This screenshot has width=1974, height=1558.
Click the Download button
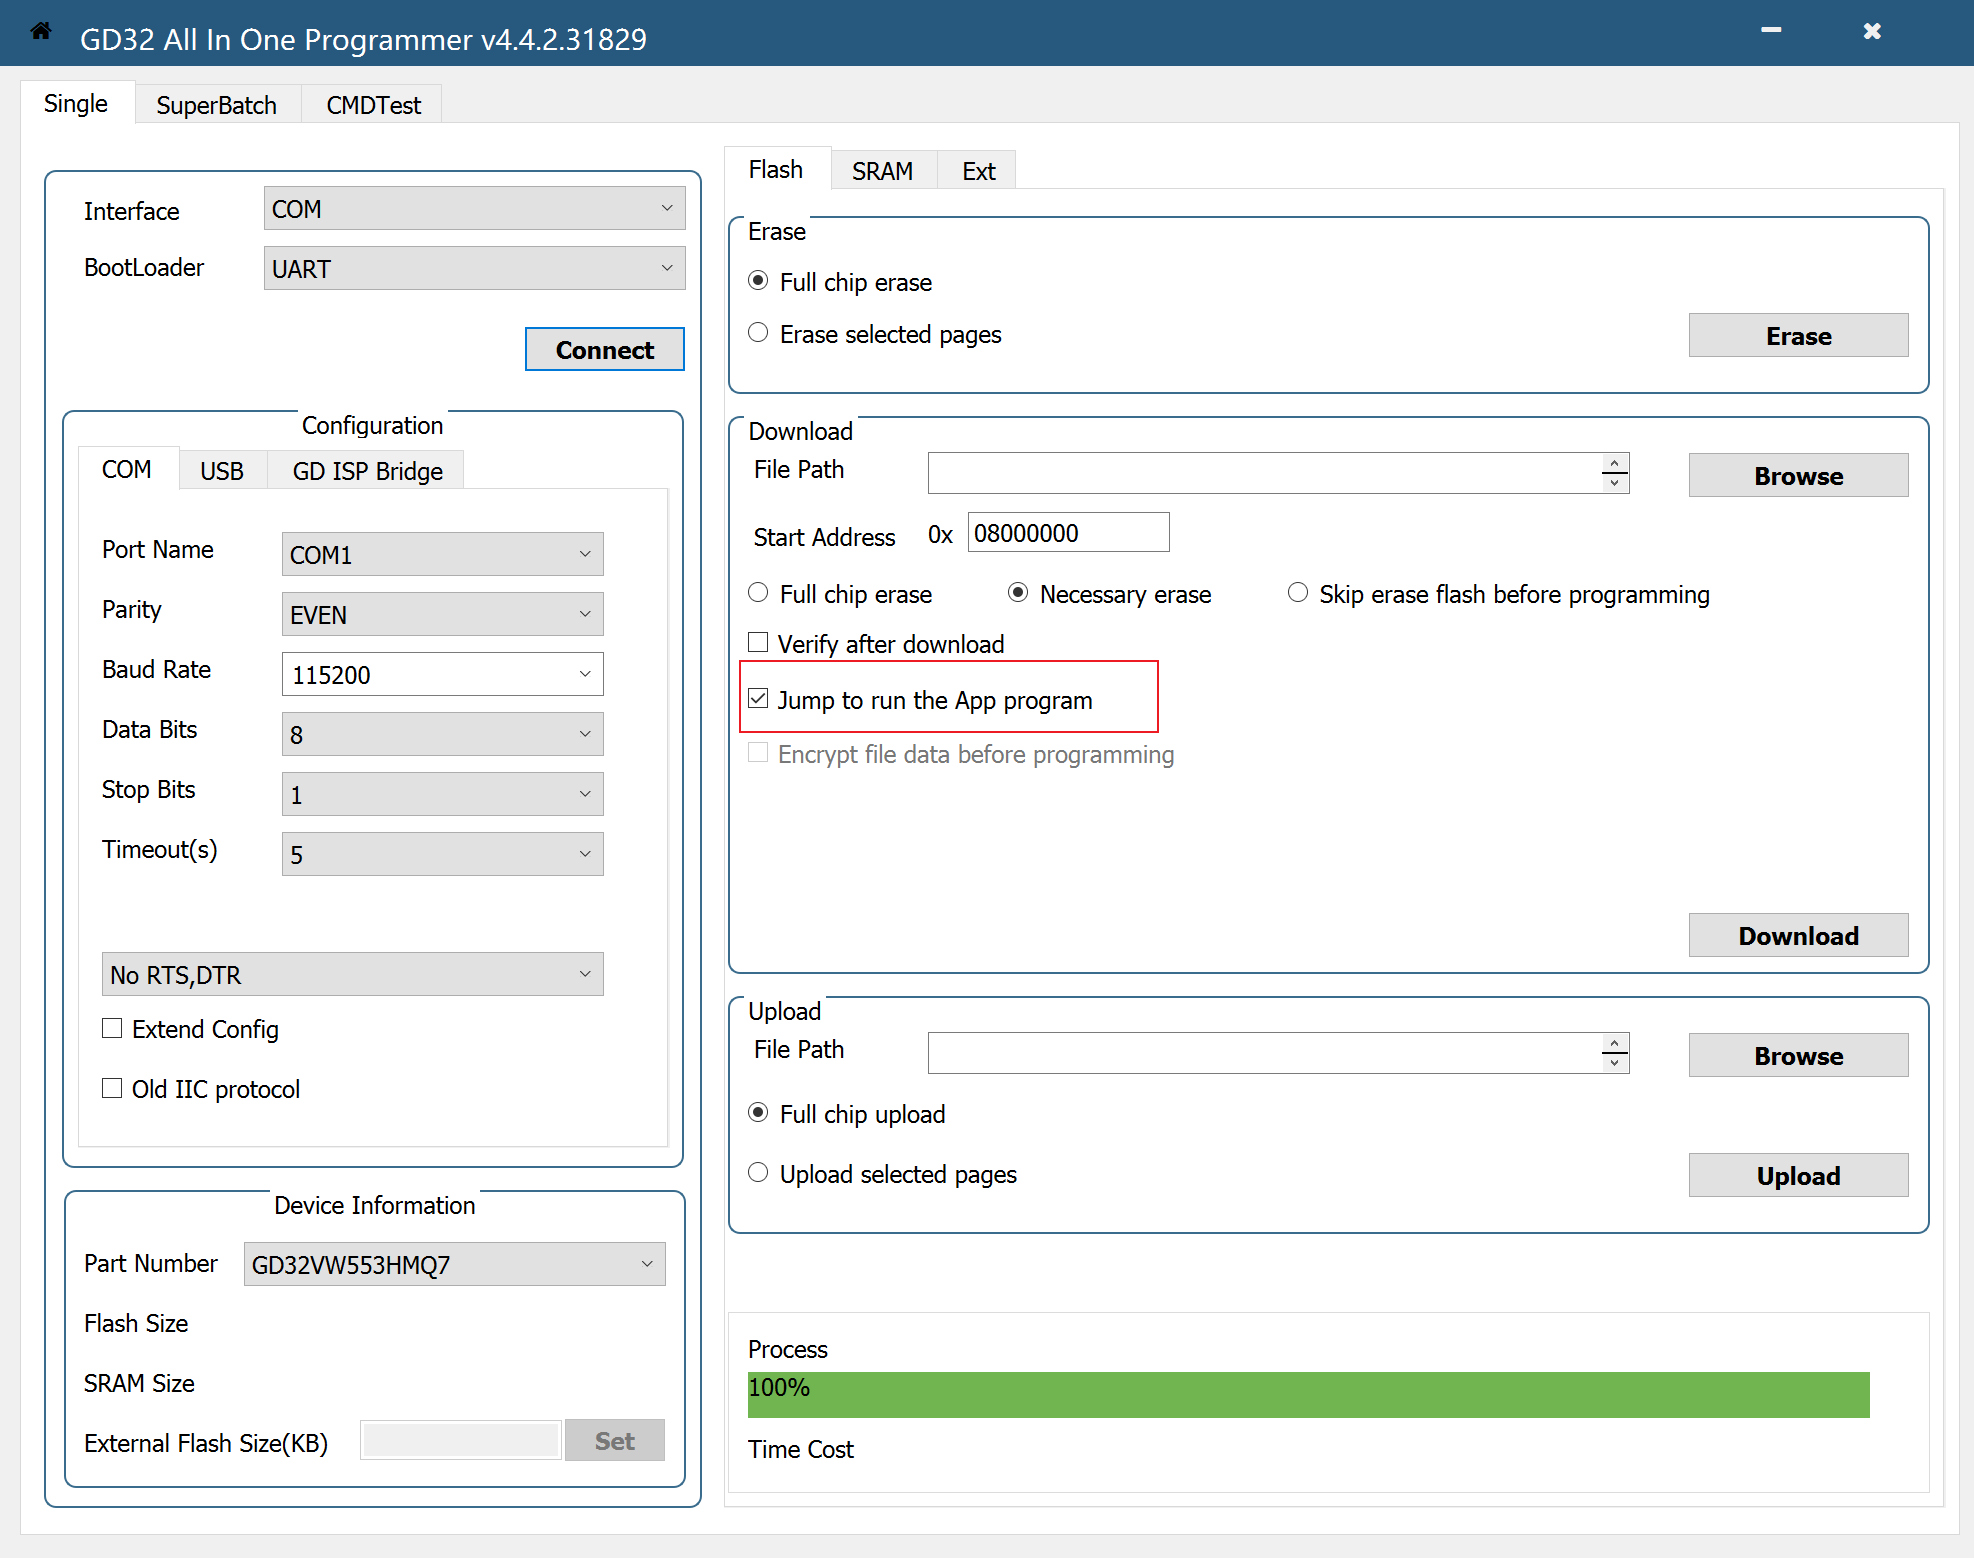point(1798,935)
